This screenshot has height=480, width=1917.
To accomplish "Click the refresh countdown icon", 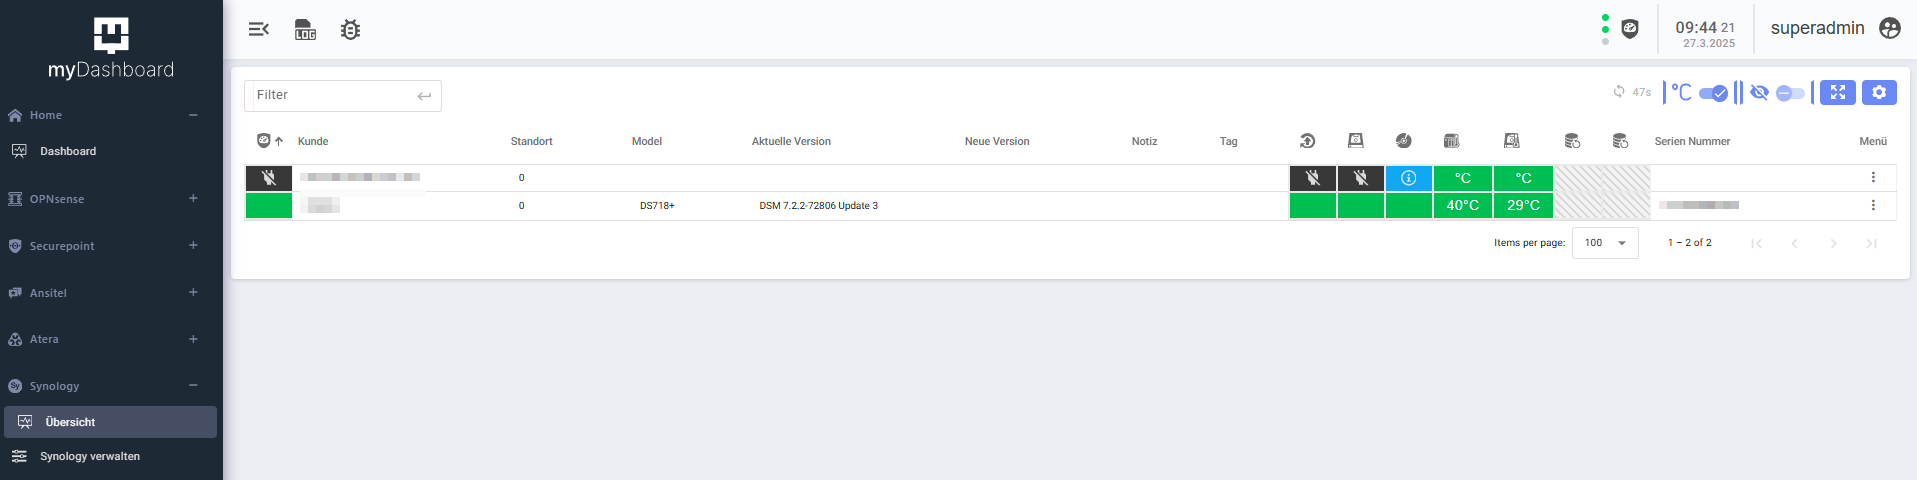I will point(1619,92).
